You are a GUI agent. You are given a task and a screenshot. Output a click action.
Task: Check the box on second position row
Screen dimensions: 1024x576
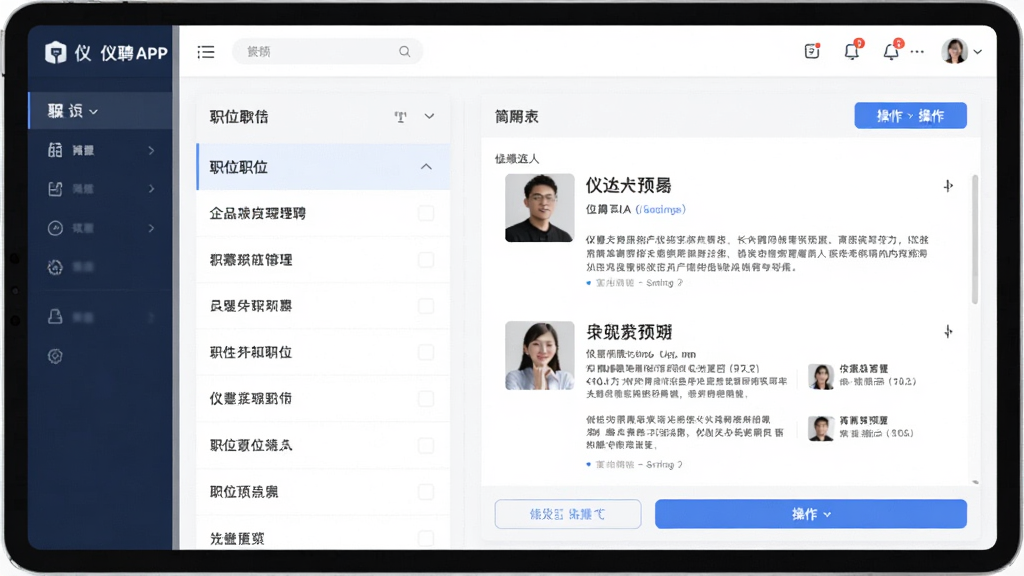point(426,260)
